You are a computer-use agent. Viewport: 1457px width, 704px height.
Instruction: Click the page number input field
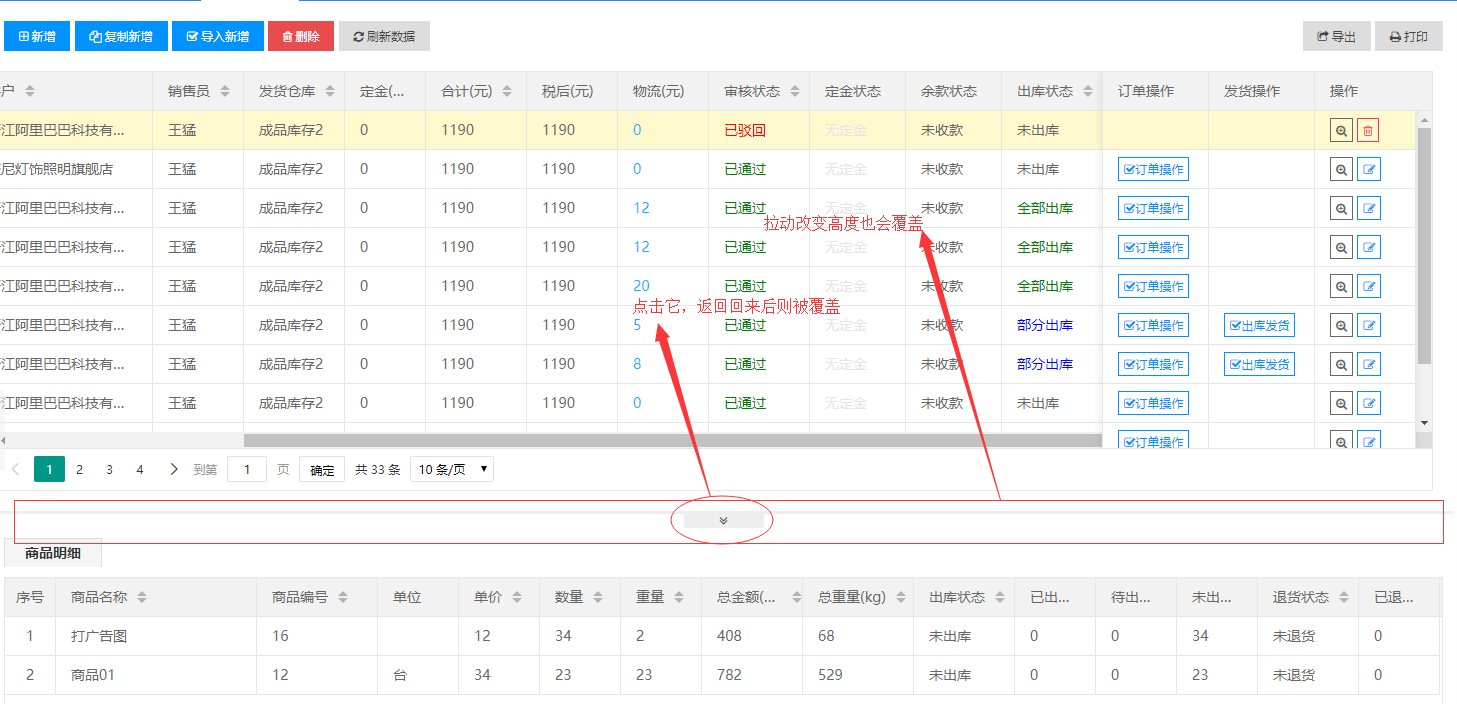(x=247, y=469)
